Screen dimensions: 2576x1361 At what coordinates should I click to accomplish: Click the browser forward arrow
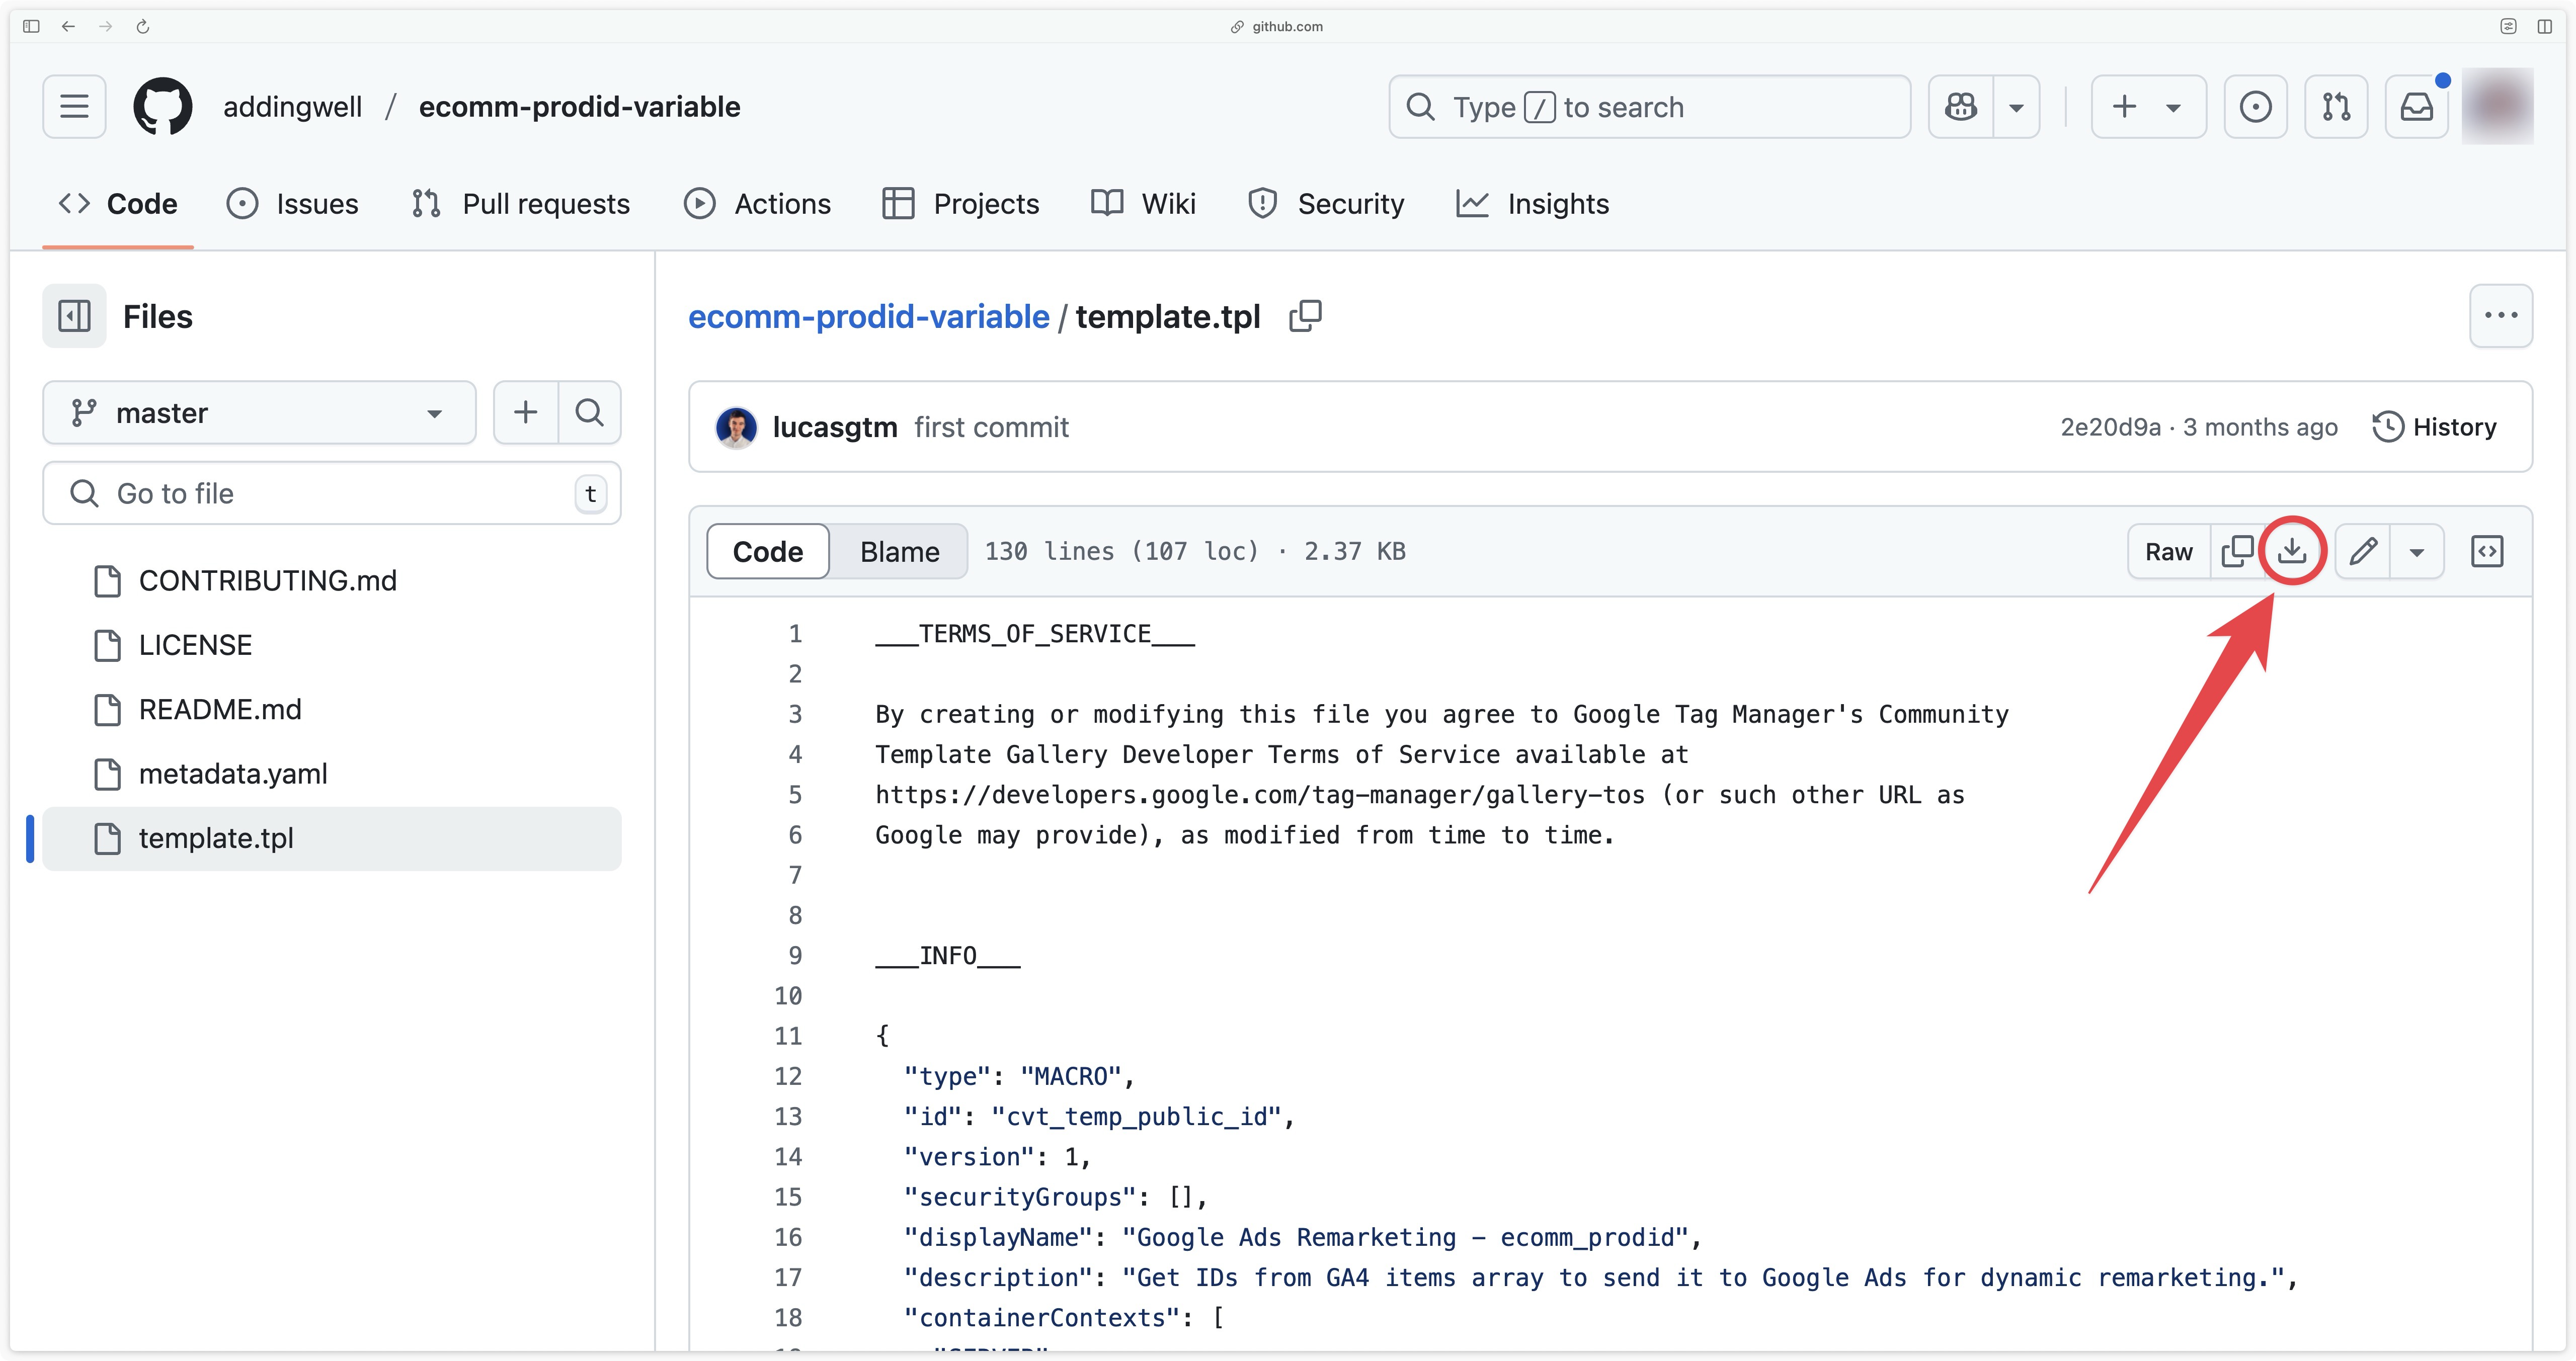(x=105, y=26)
